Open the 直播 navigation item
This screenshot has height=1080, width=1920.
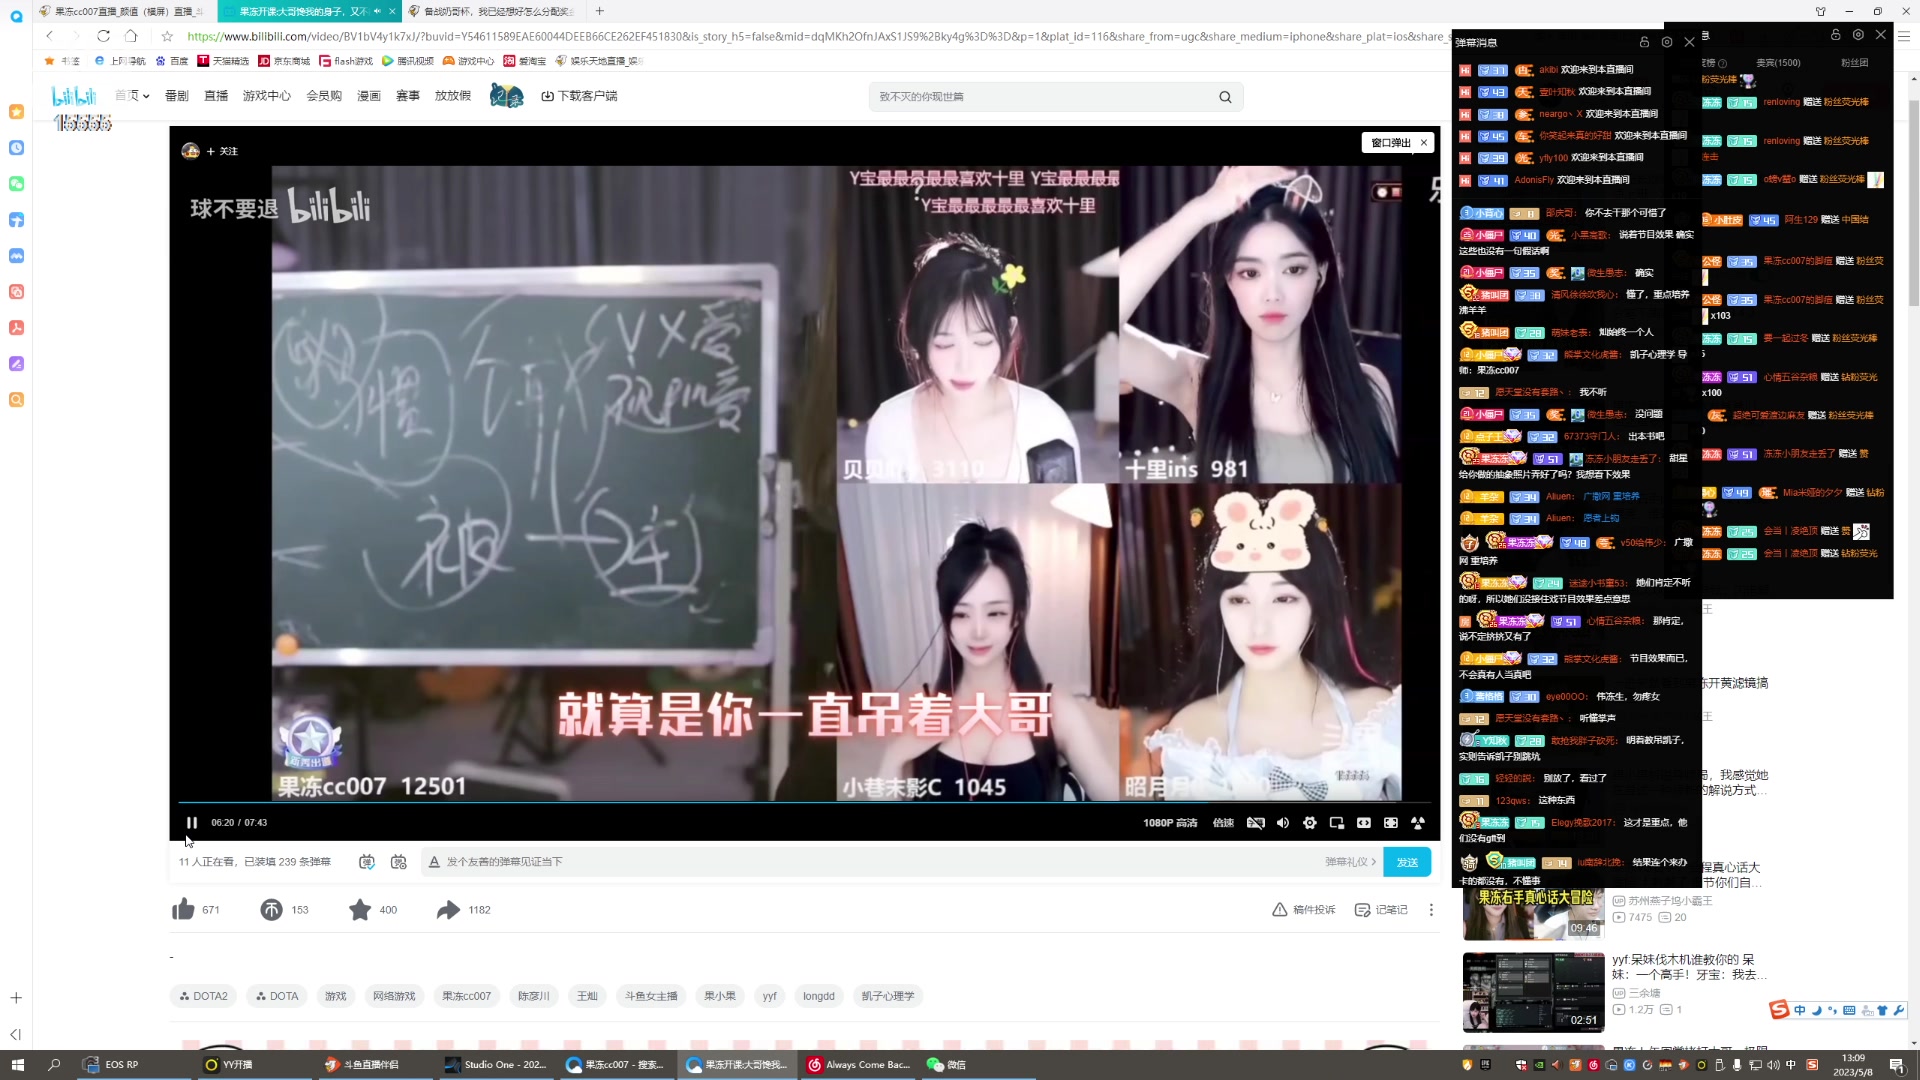(x=216, y=96)
